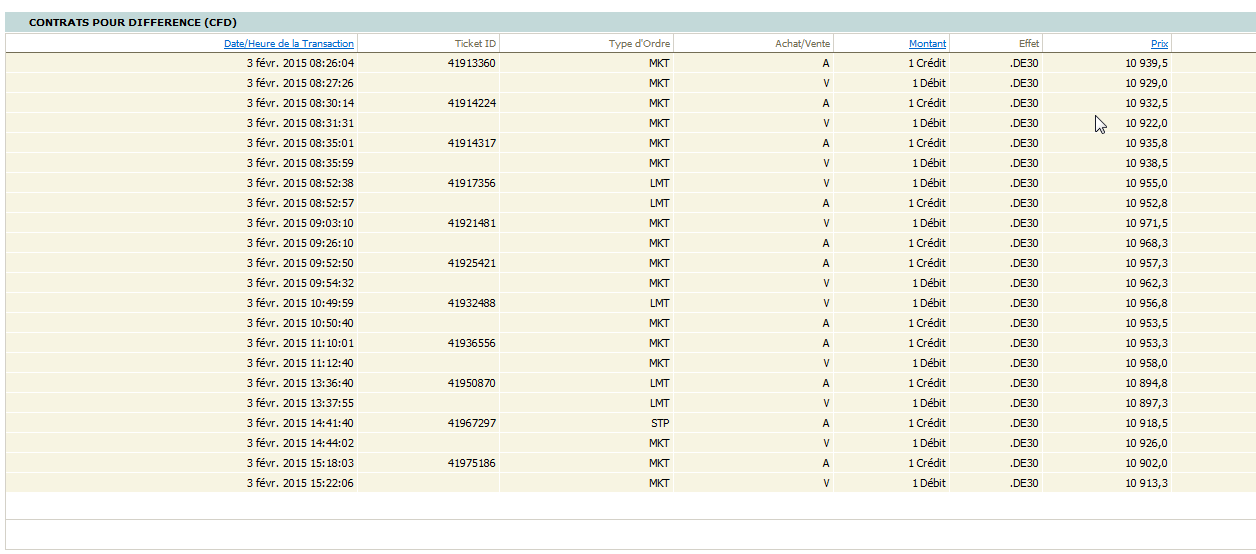This screenshot has height=554, width=1256.
Task: Click the price 10 894,8
Action: tap(1146, 383)
